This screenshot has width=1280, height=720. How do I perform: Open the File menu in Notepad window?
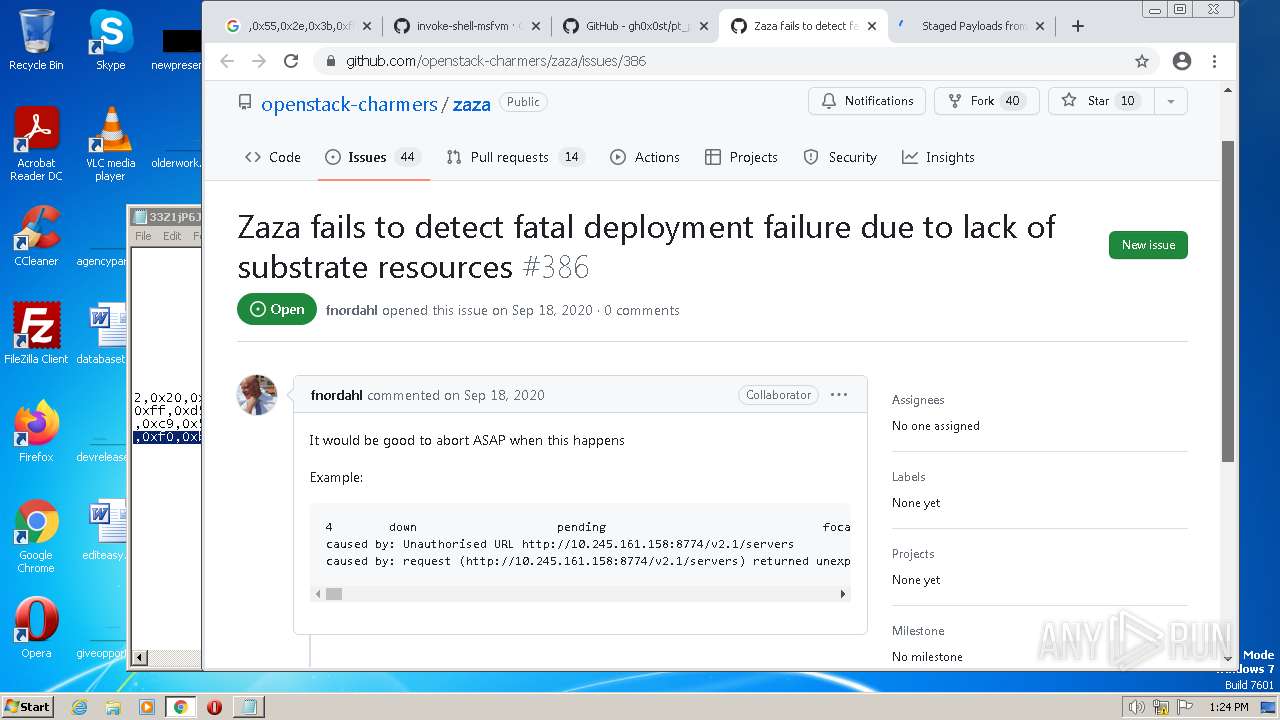143,236
